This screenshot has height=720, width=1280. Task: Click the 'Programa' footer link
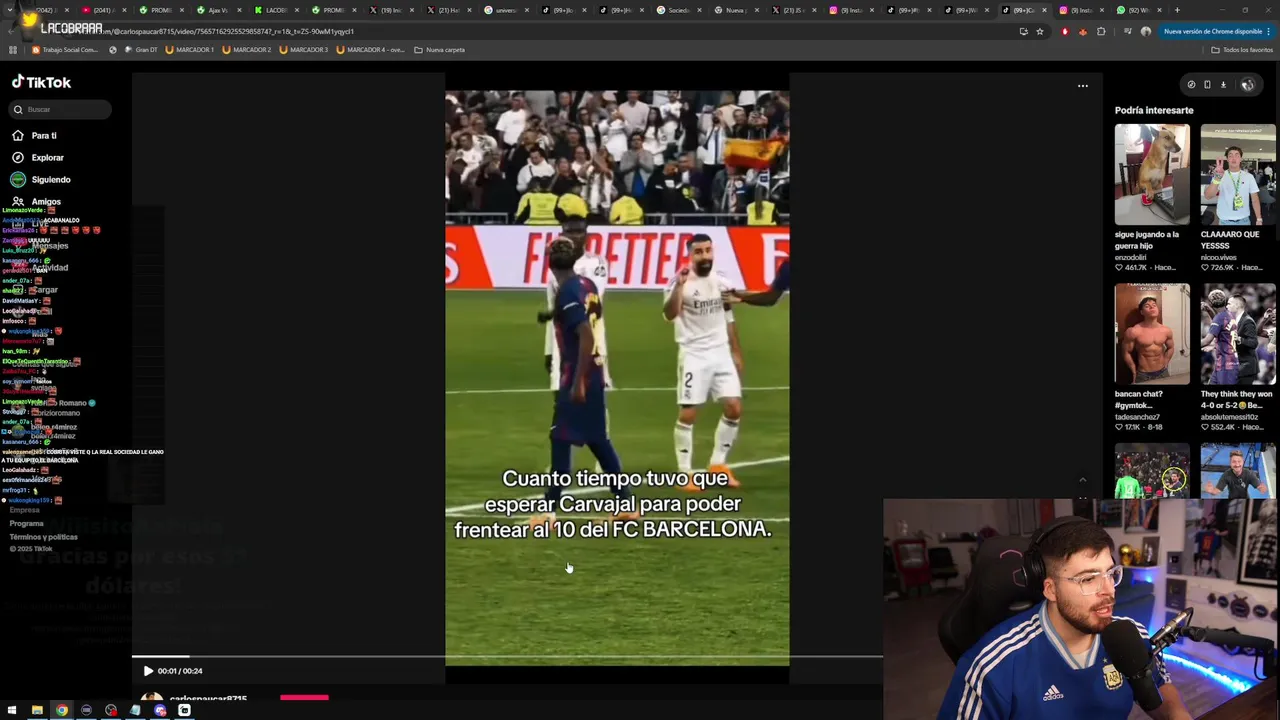pos(27,523)
